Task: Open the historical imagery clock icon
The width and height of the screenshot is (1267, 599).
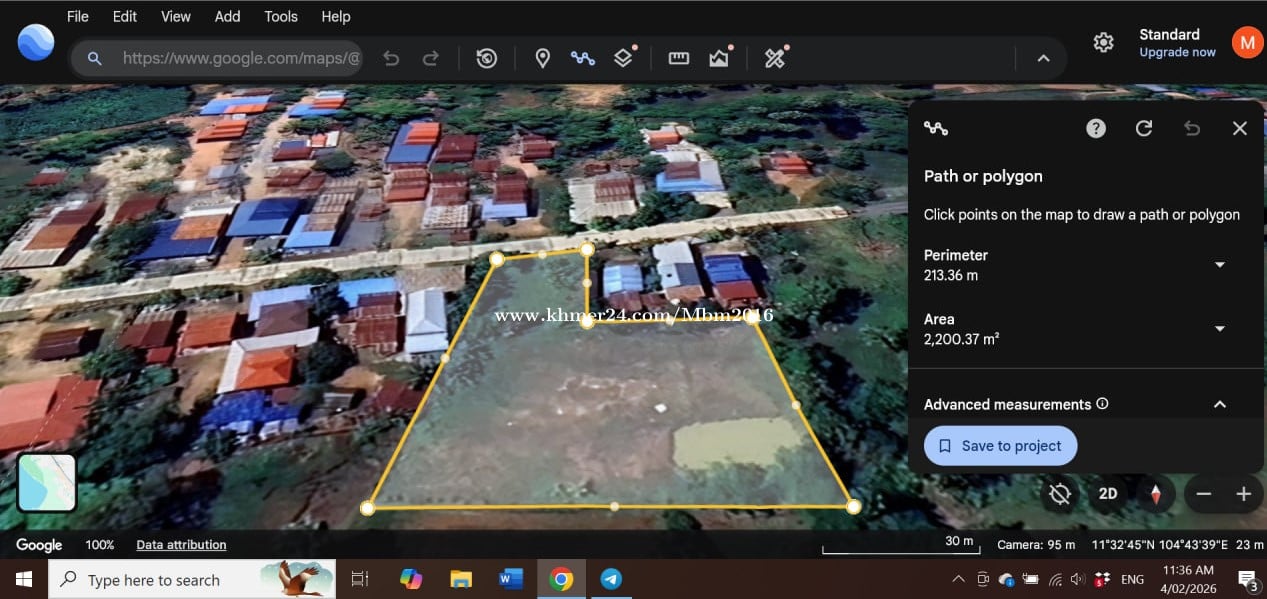Action: (487, 58)
